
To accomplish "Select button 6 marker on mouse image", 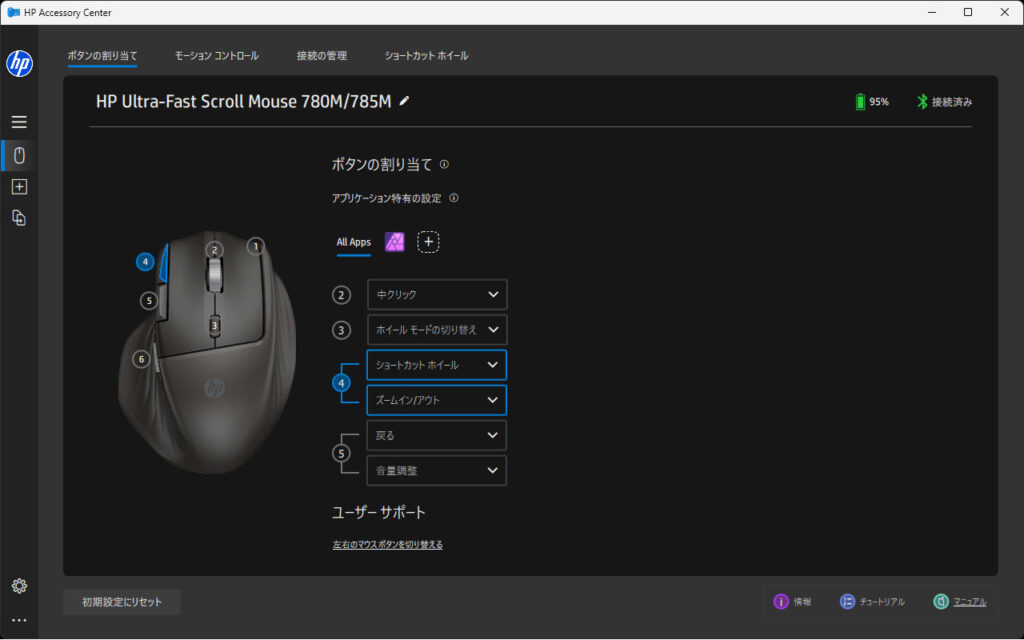I will [x=141, y=359].
